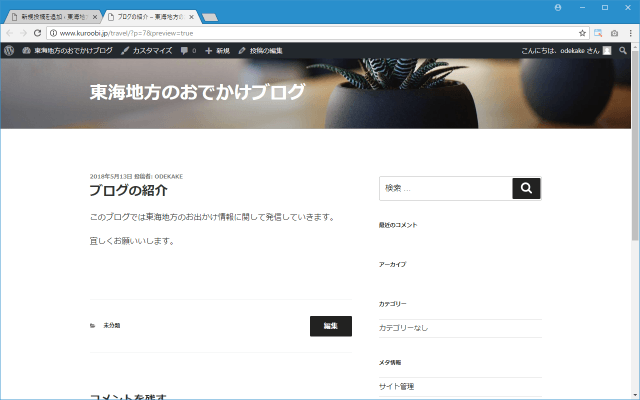Minimize the browser window

(582, 7)
